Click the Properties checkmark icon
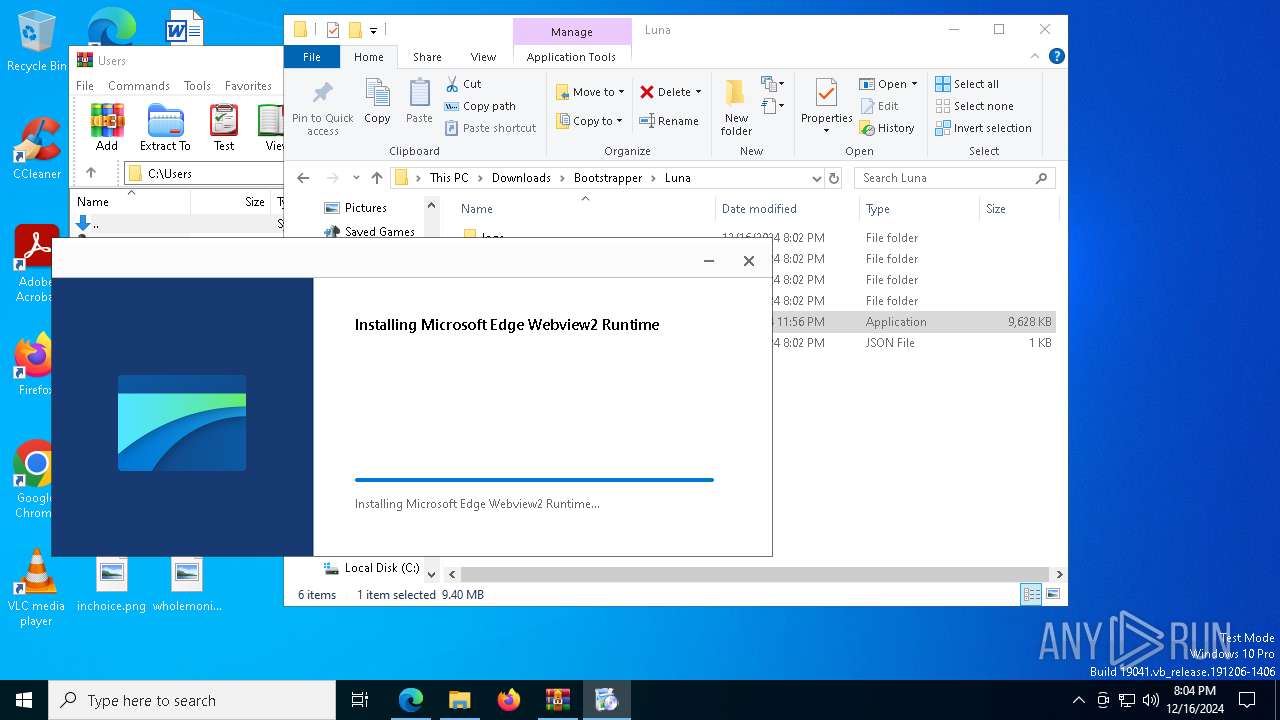This screenshot has width=1280, height=720. (826, 94)
